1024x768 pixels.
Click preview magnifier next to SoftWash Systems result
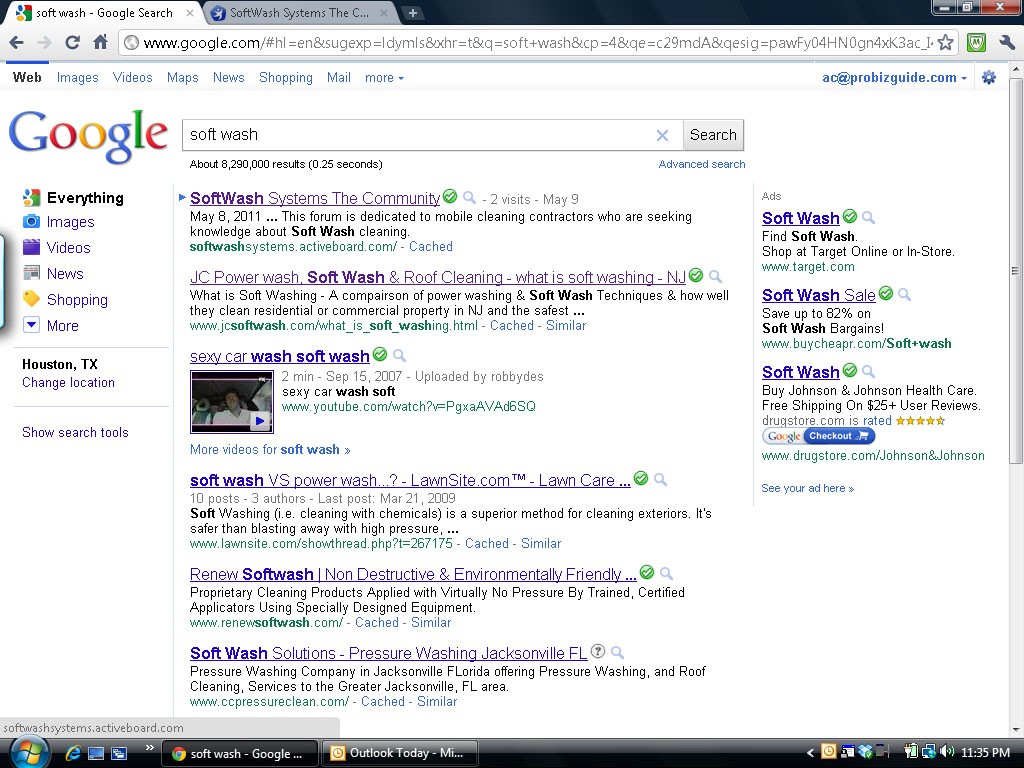pos(469,198)
